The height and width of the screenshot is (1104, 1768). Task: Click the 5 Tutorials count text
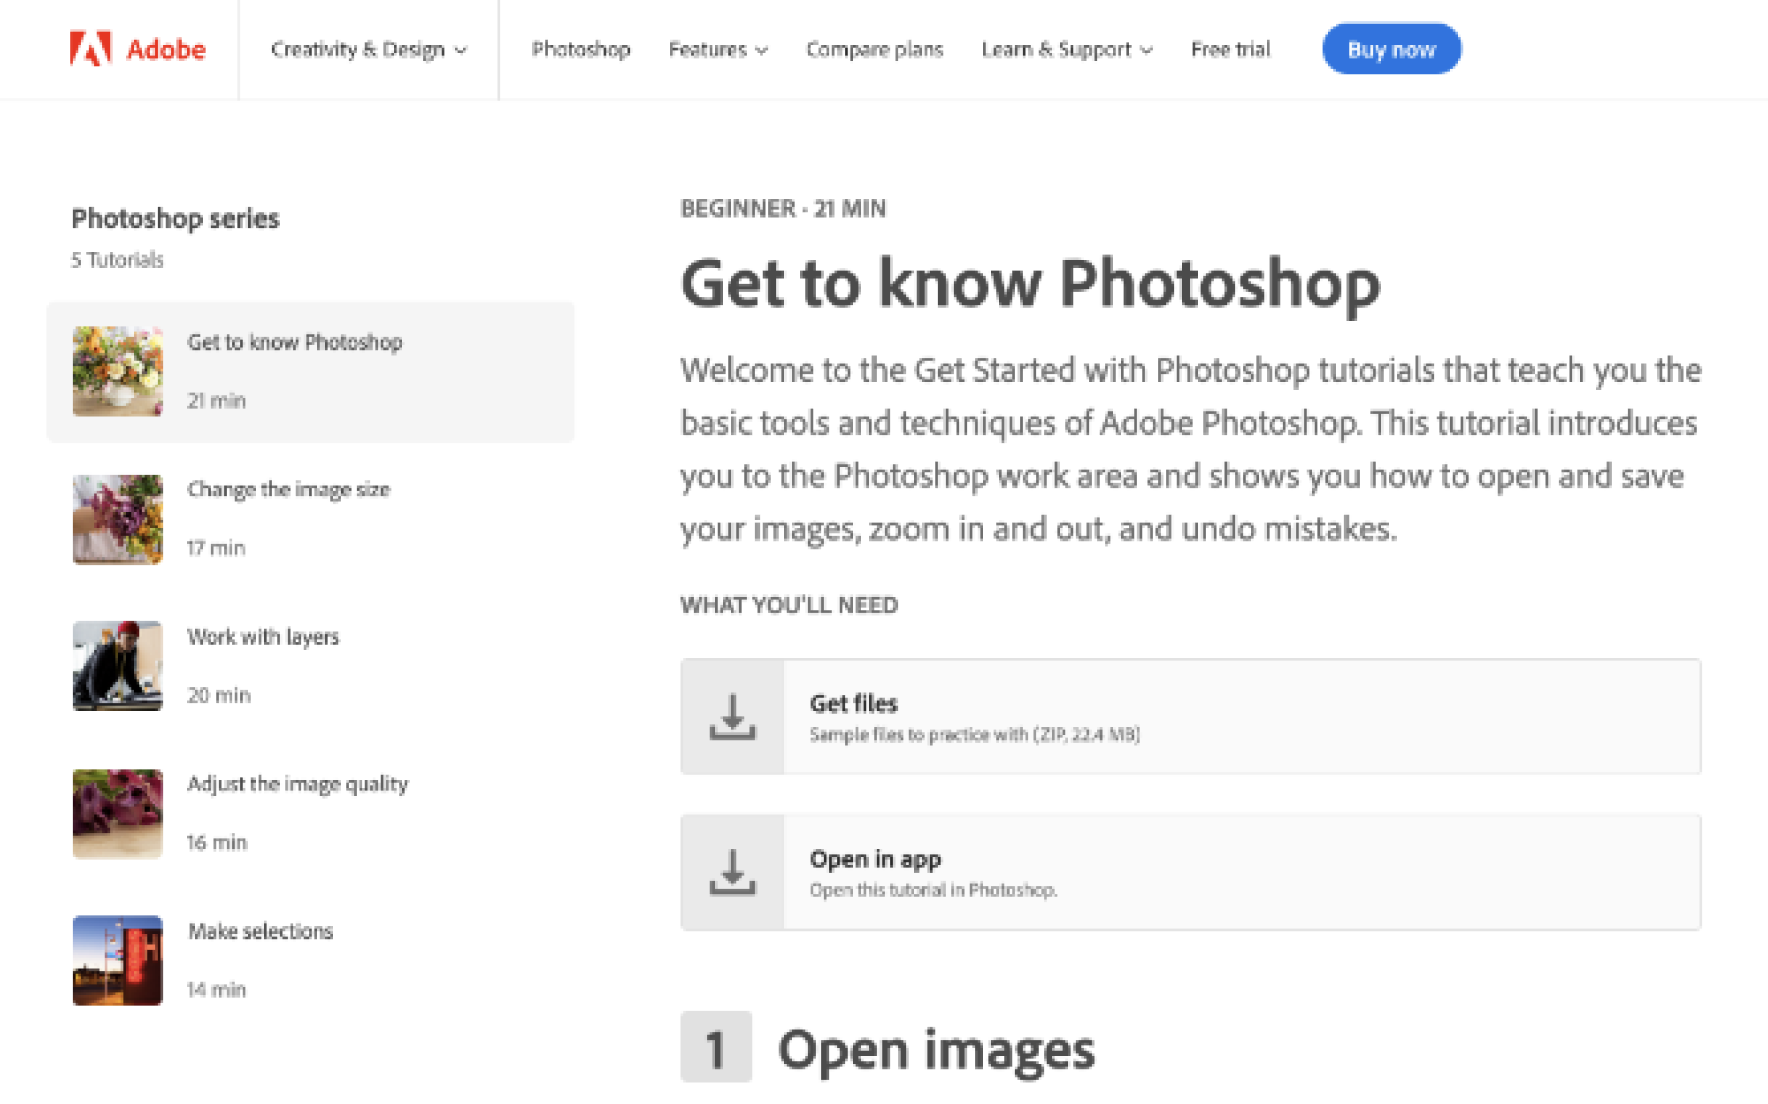click(x=117, y=260)
